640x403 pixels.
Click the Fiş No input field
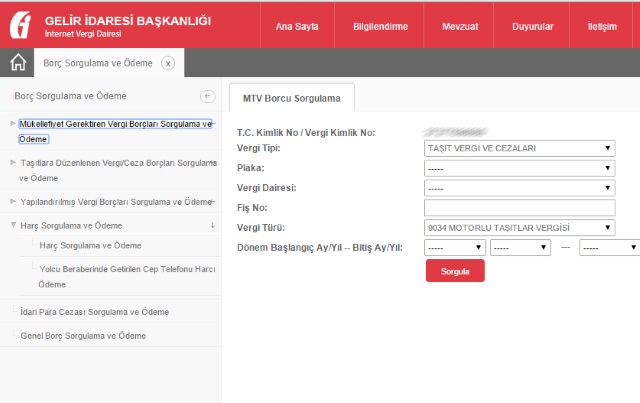pos(520,208)
